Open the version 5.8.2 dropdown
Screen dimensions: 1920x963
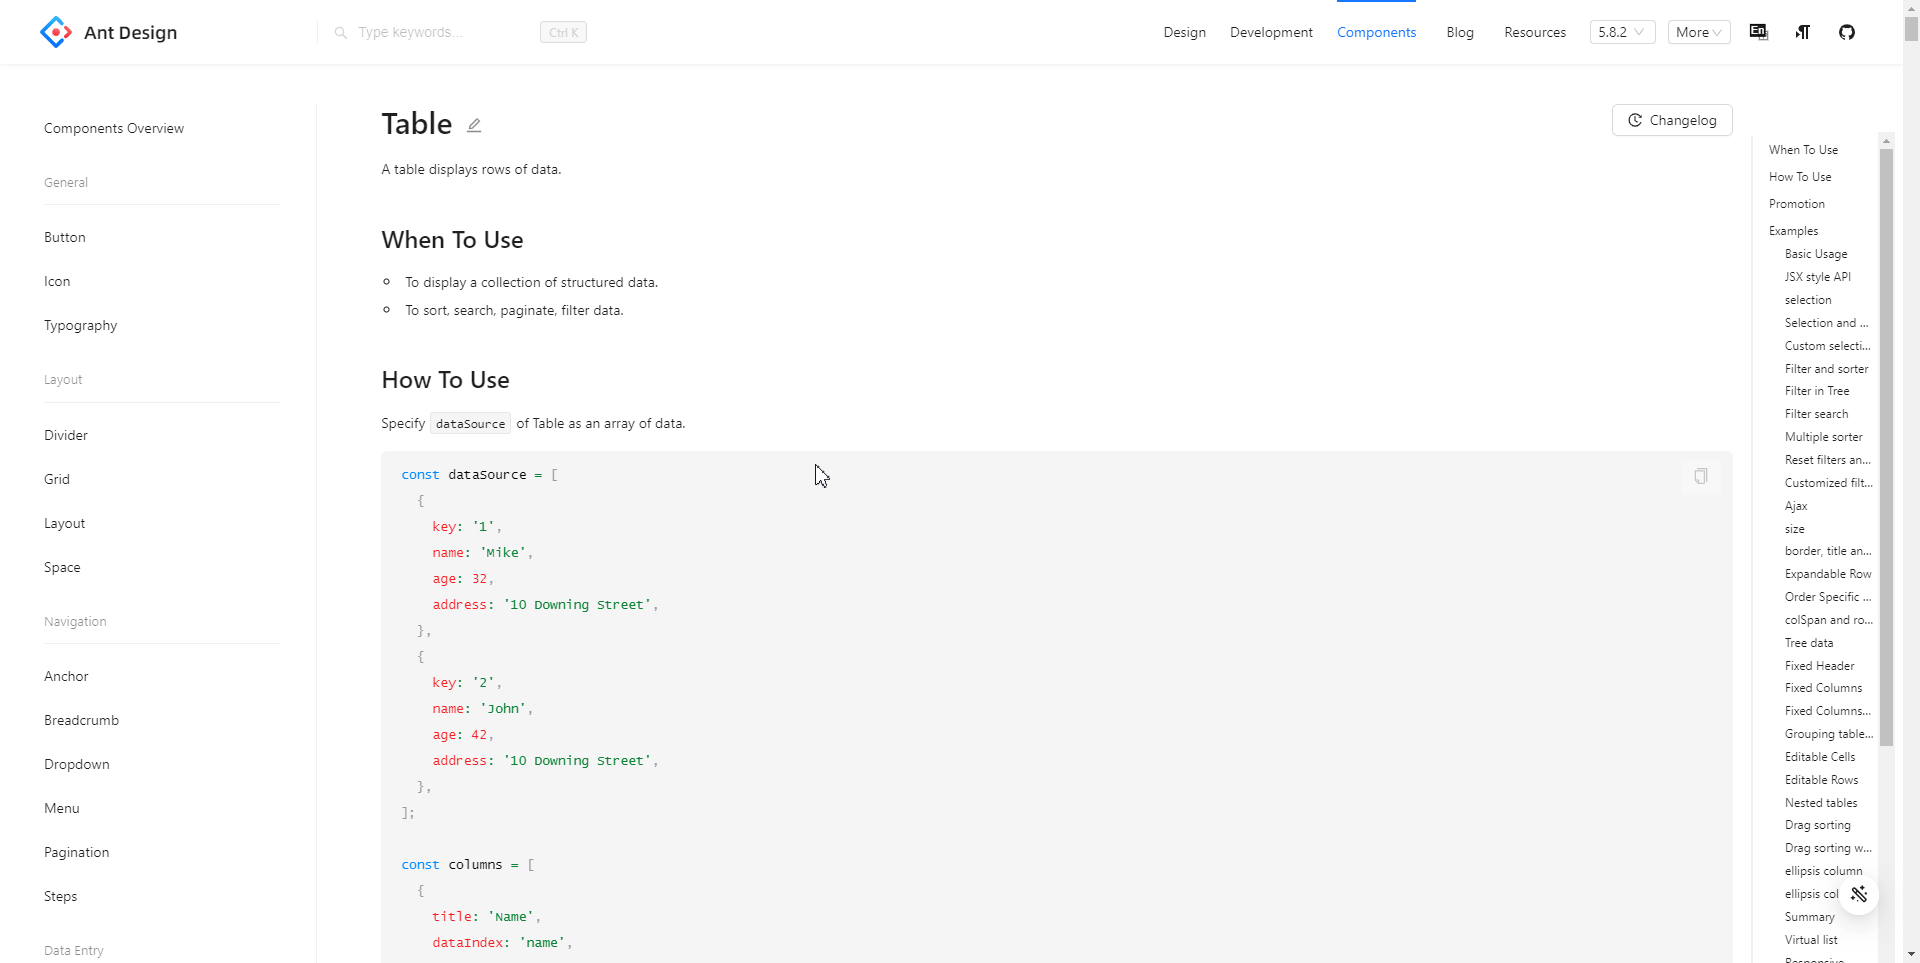click(1622, 32)
